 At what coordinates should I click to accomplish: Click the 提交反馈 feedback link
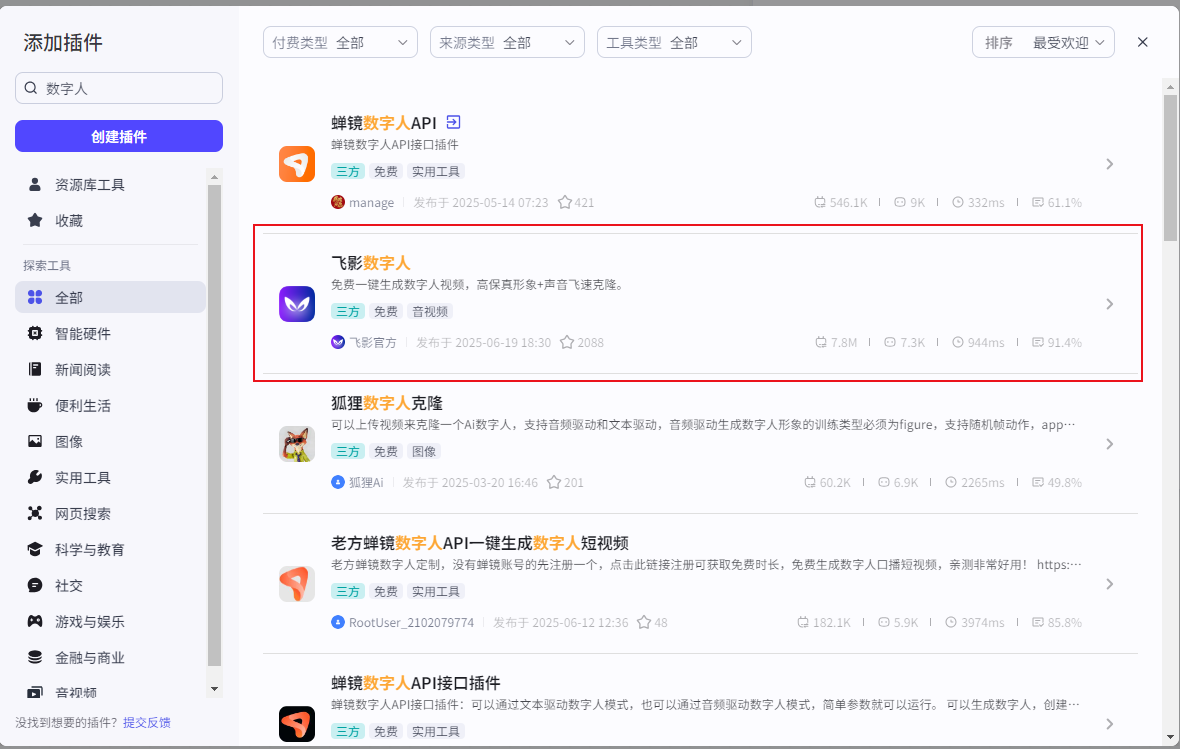(x=147, y=722)
